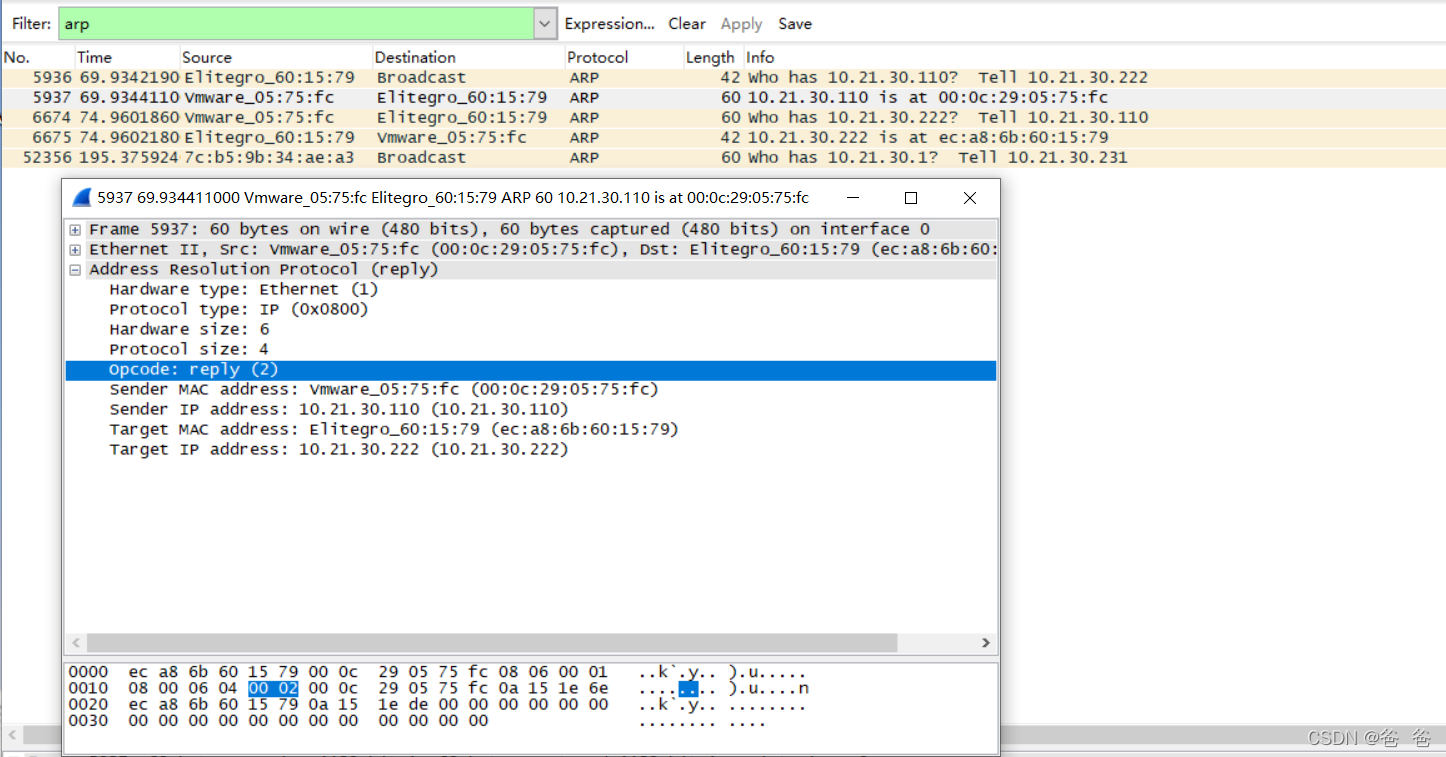Expand the Frame 5937 tree node

coord(75,230)
